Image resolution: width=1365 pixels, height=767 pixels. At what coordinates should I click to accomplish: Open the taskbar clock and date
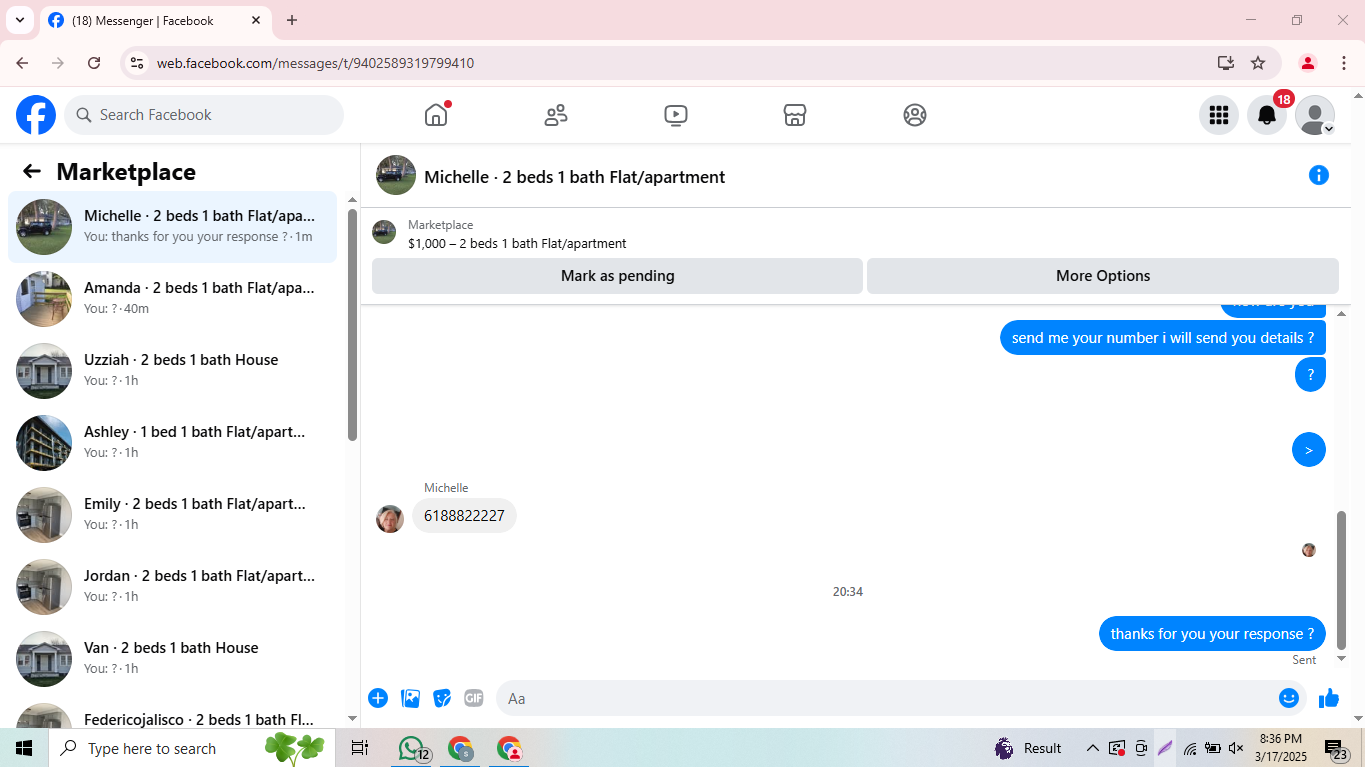[1280, 748]
